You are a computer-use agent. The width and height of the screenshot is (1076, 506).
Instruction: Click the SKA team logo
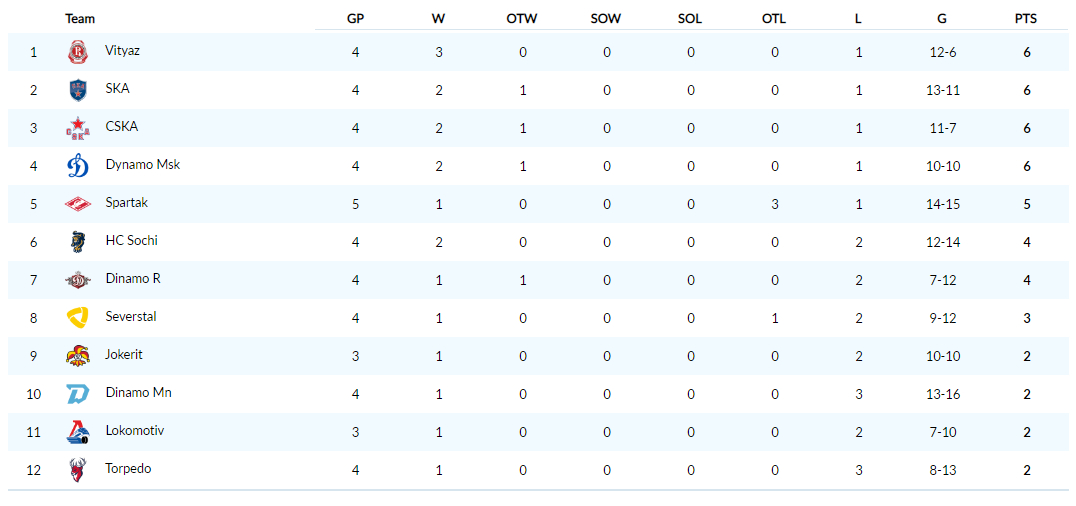78,90
